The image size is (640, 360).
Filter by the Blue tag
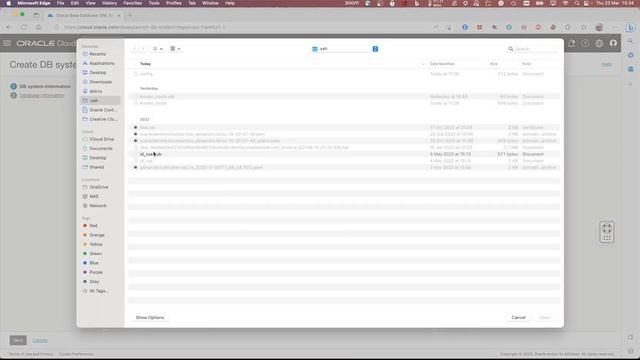click(94, 263)
